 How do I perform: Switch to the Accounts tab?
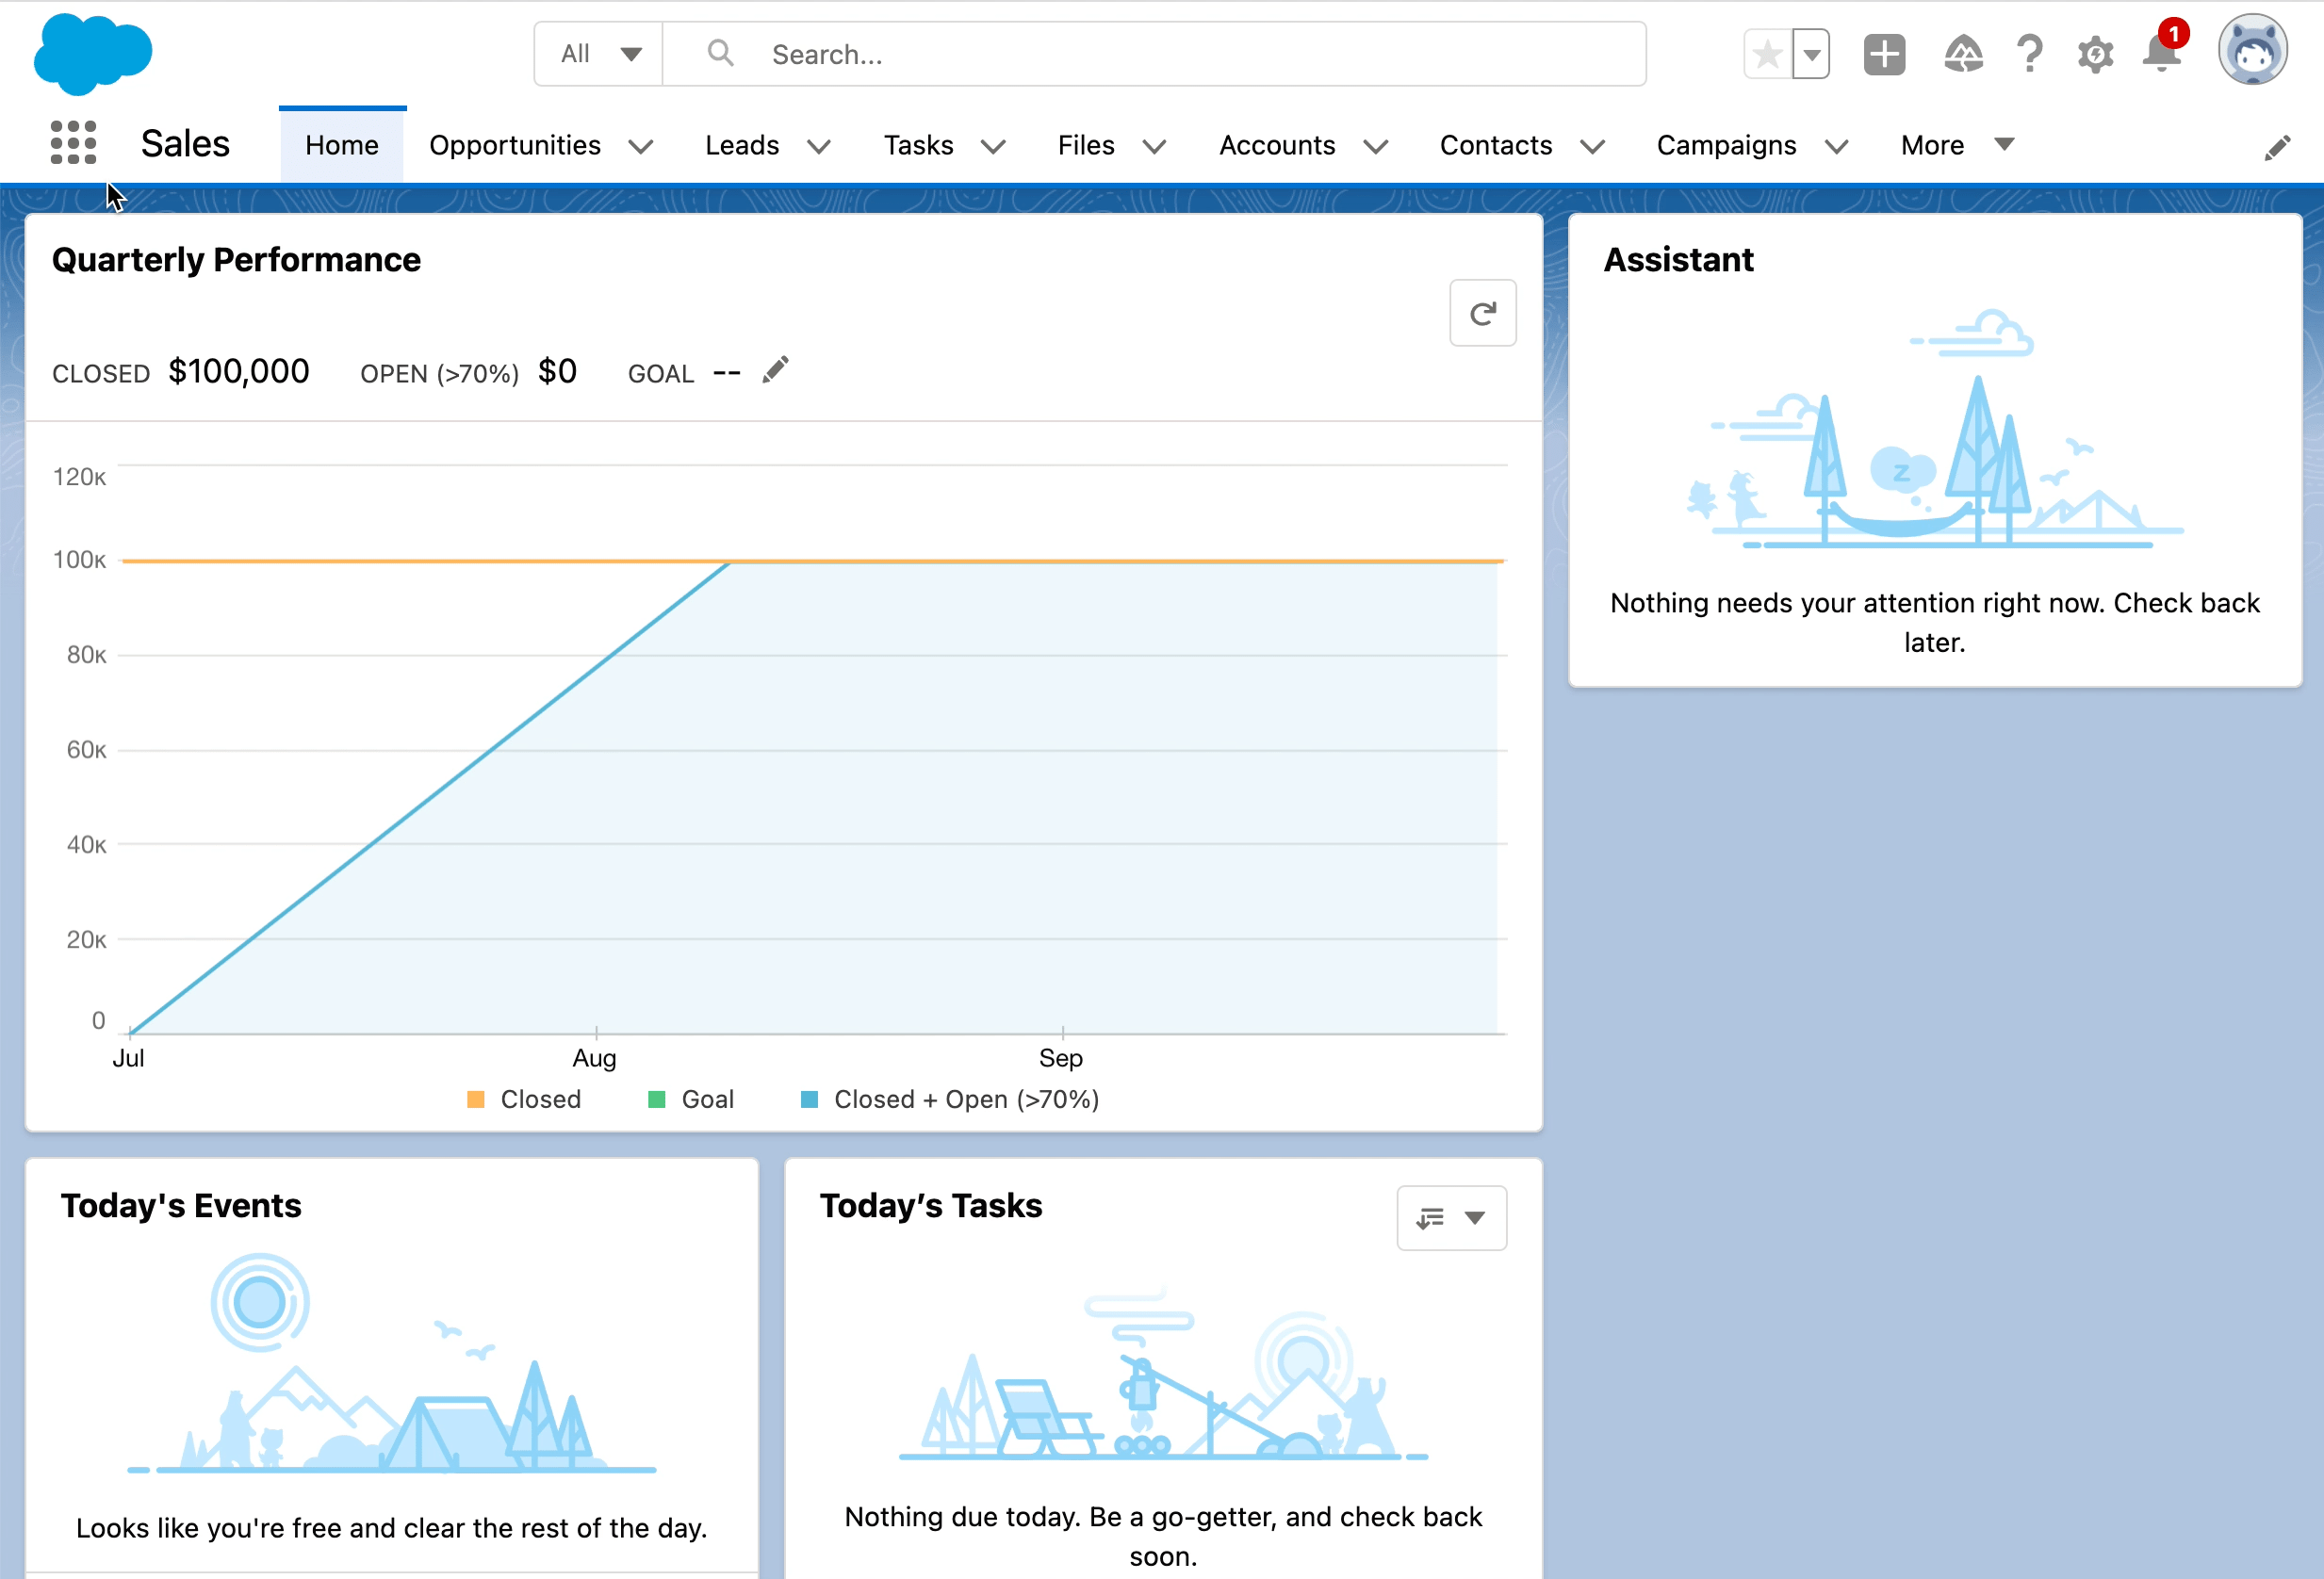point(1277,146)
